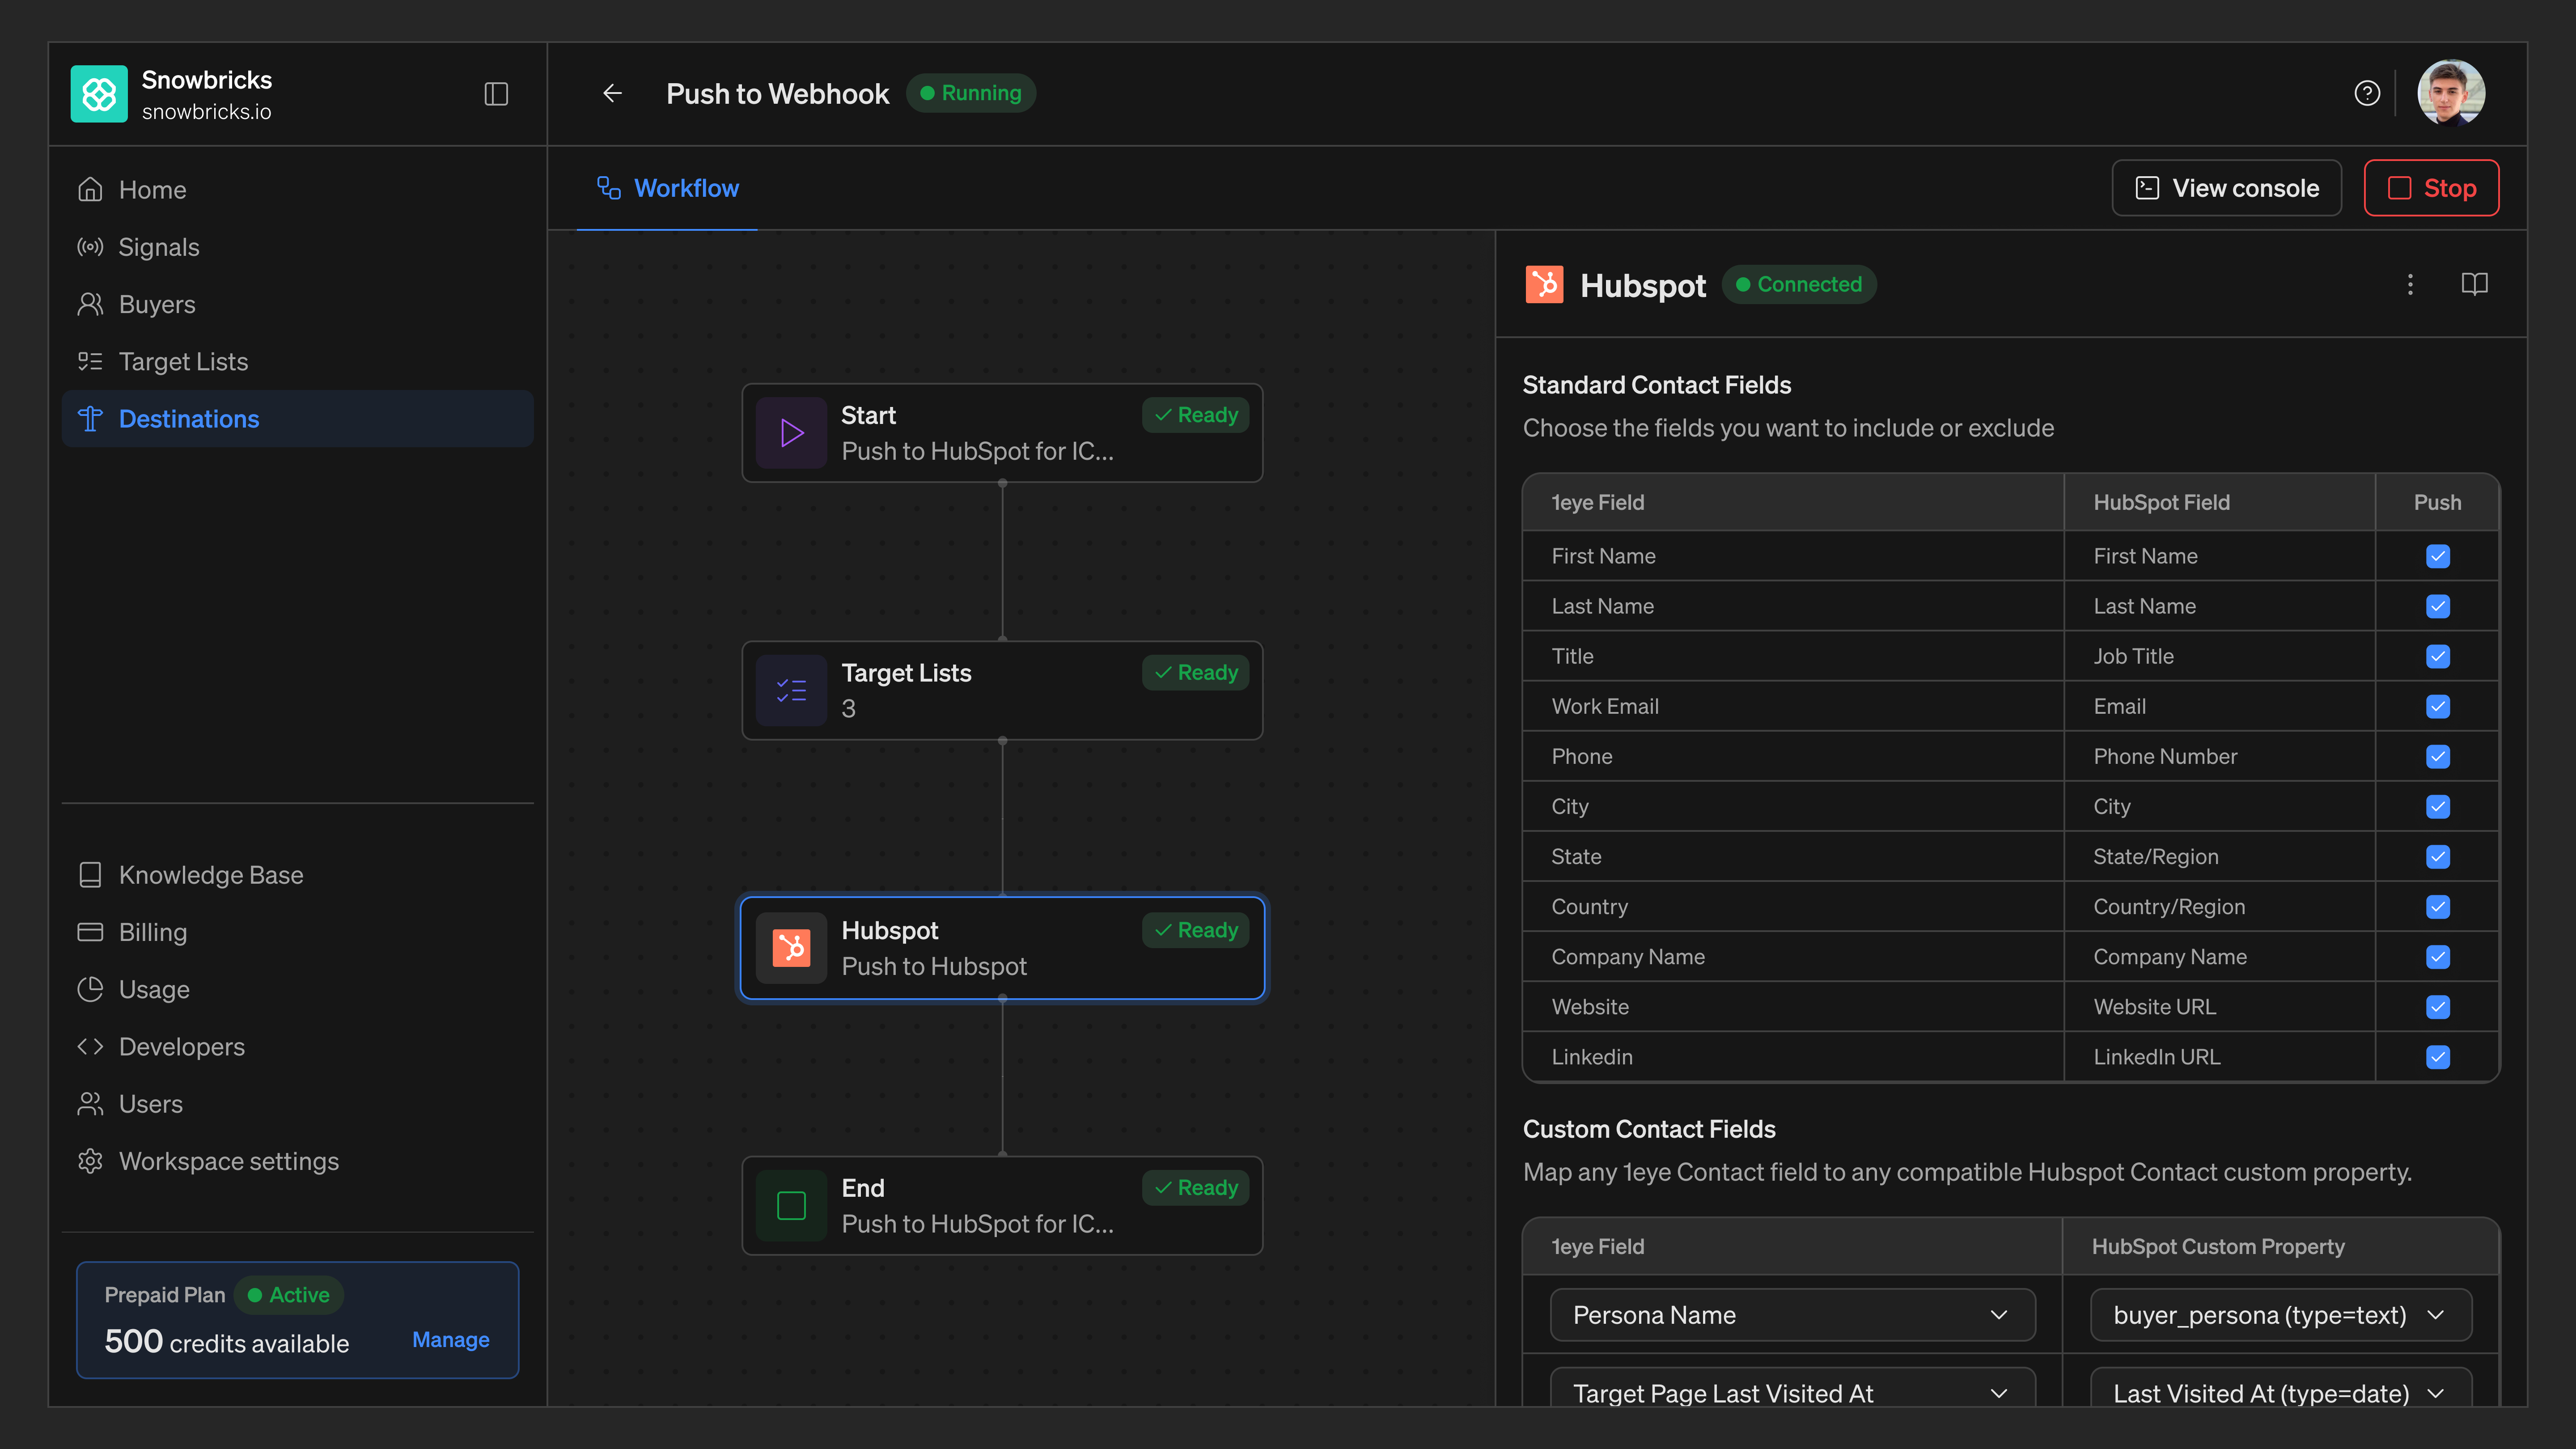Viewport: 2576px width, 1449px height.
Task: Collapse the sidebar with the panel icon
Action: [496, 94]
